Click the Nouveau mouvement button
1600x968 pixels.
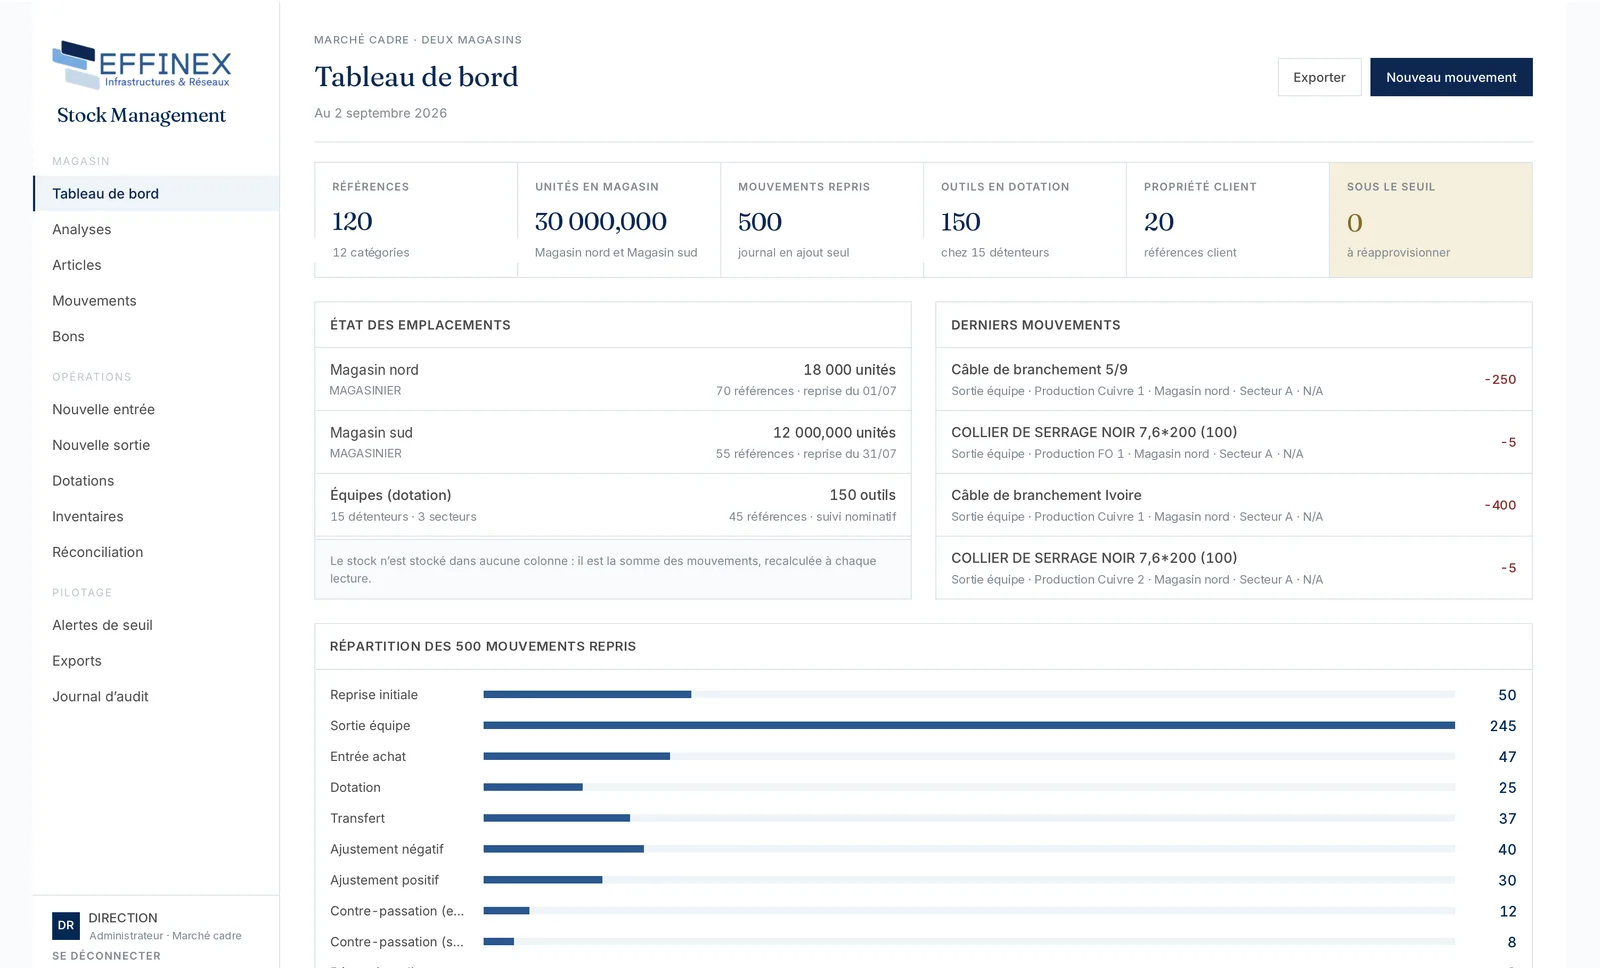(x=1451, y=77)
